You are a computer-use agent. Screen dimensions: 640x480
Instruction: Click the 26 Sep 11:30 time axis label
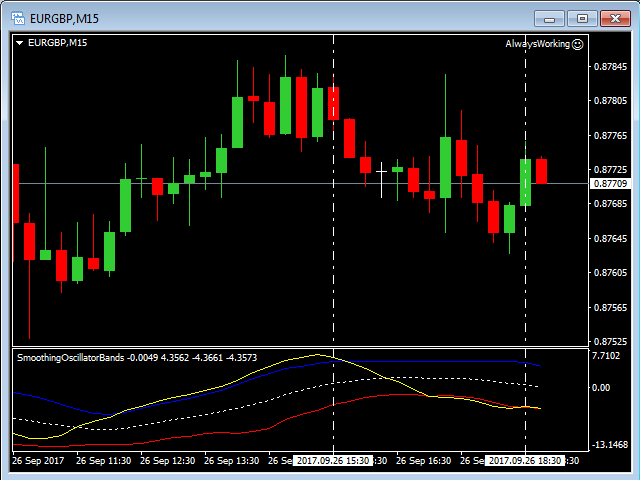[x=104, y=461]
